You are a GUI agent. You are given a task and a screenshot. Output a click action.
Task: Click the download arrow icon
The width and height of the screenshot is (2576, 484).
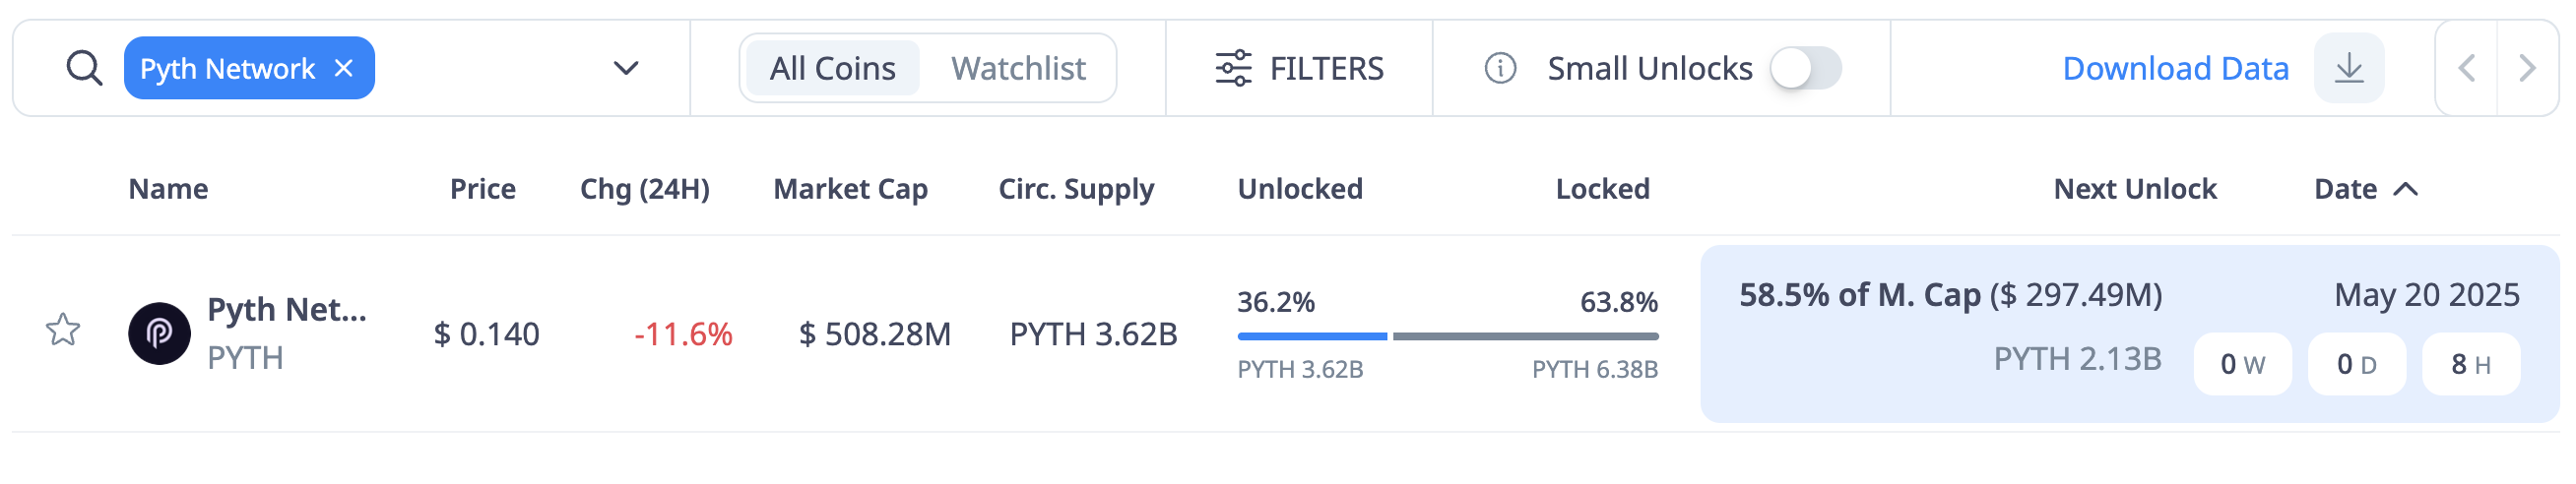pyautogui.click(x=2349, y=68)
